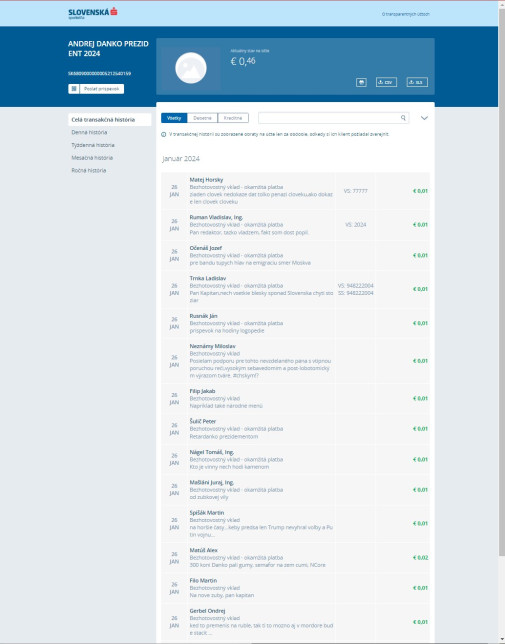The height and width of the screenshot is (644, 505).
Task: Click the account profile image placeholder
Action: click(x=191, y=68)
